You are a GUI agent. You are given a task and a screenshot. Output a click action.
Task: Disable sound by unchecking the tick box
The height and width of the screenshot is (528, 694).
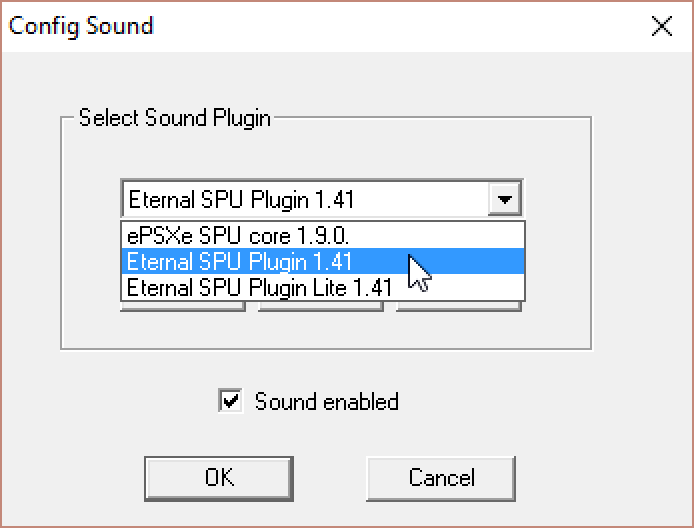pos(230,402)
